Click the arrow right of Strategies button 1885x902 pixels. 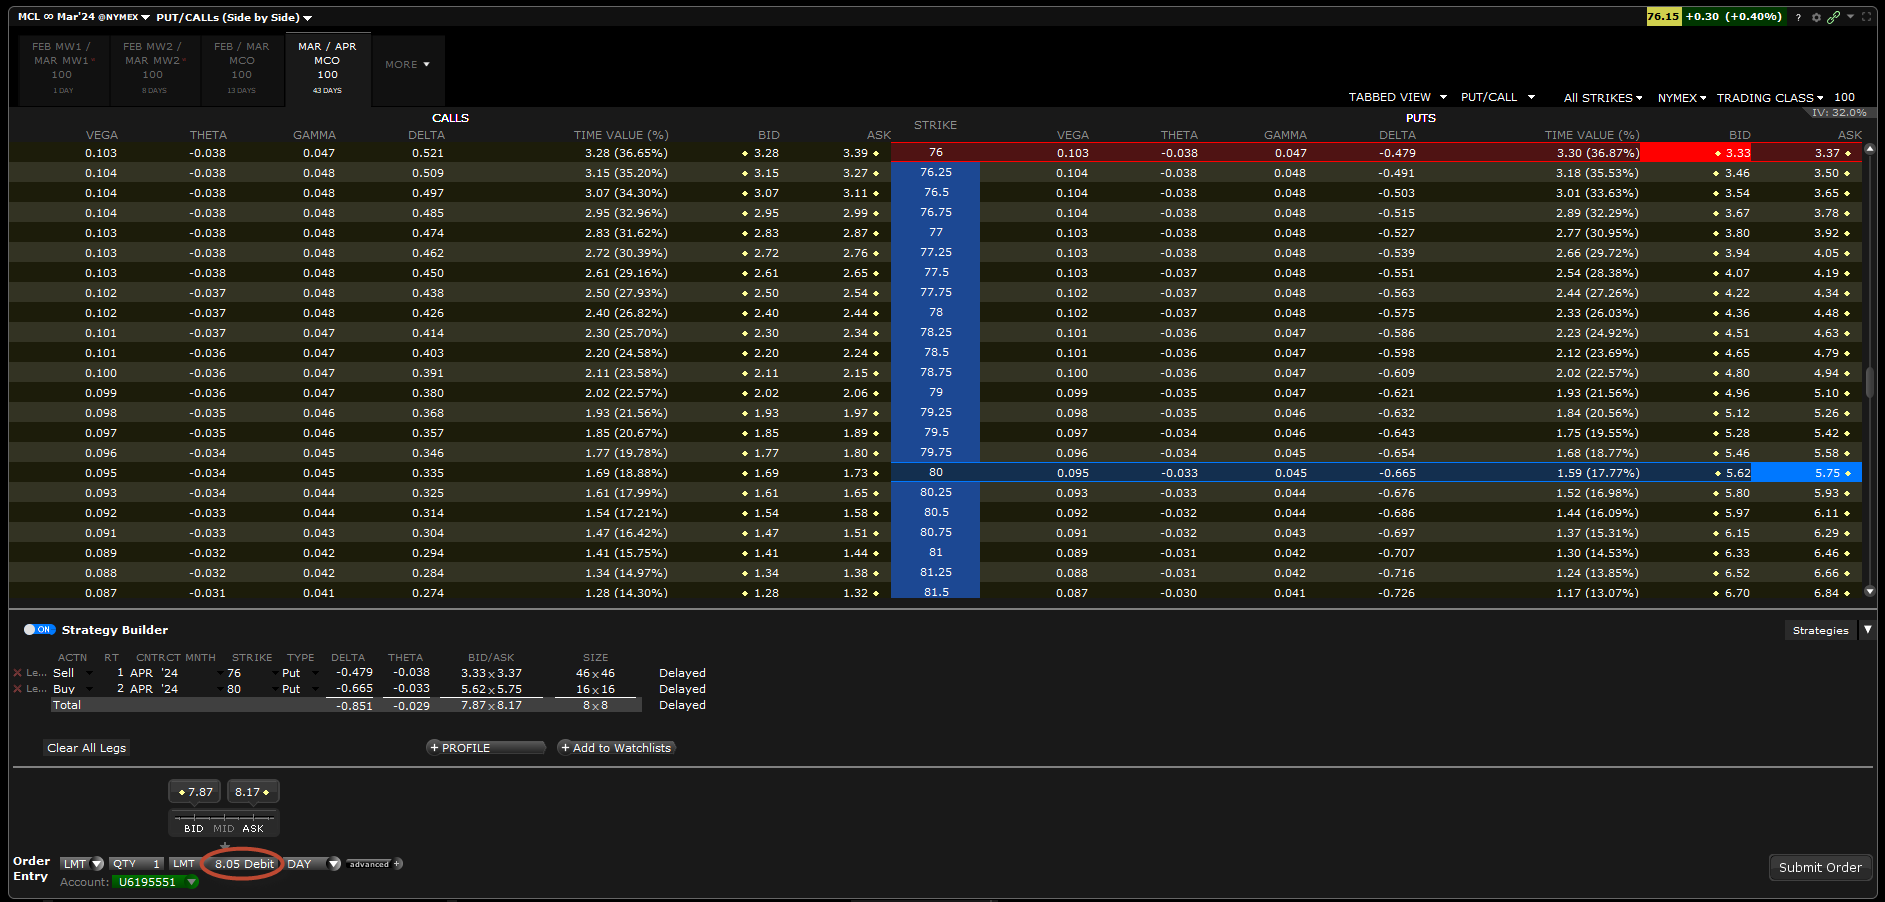(1867, 630)
